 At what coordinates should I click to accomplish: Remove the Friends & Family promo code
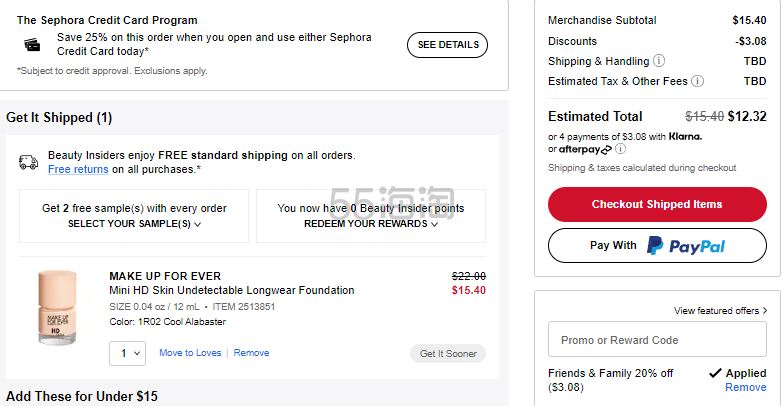(x=745, y=387)
